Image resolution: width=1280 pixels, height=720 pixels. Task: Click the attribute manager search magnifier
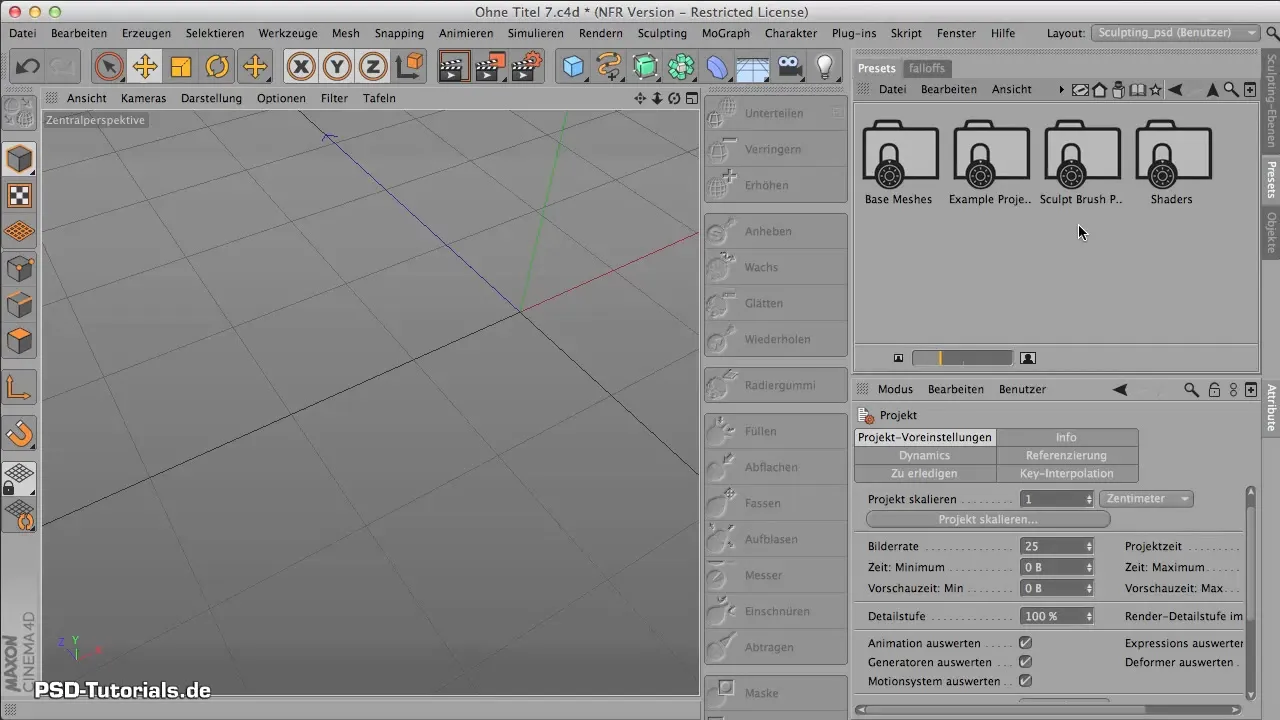(x=1191, y=390)
